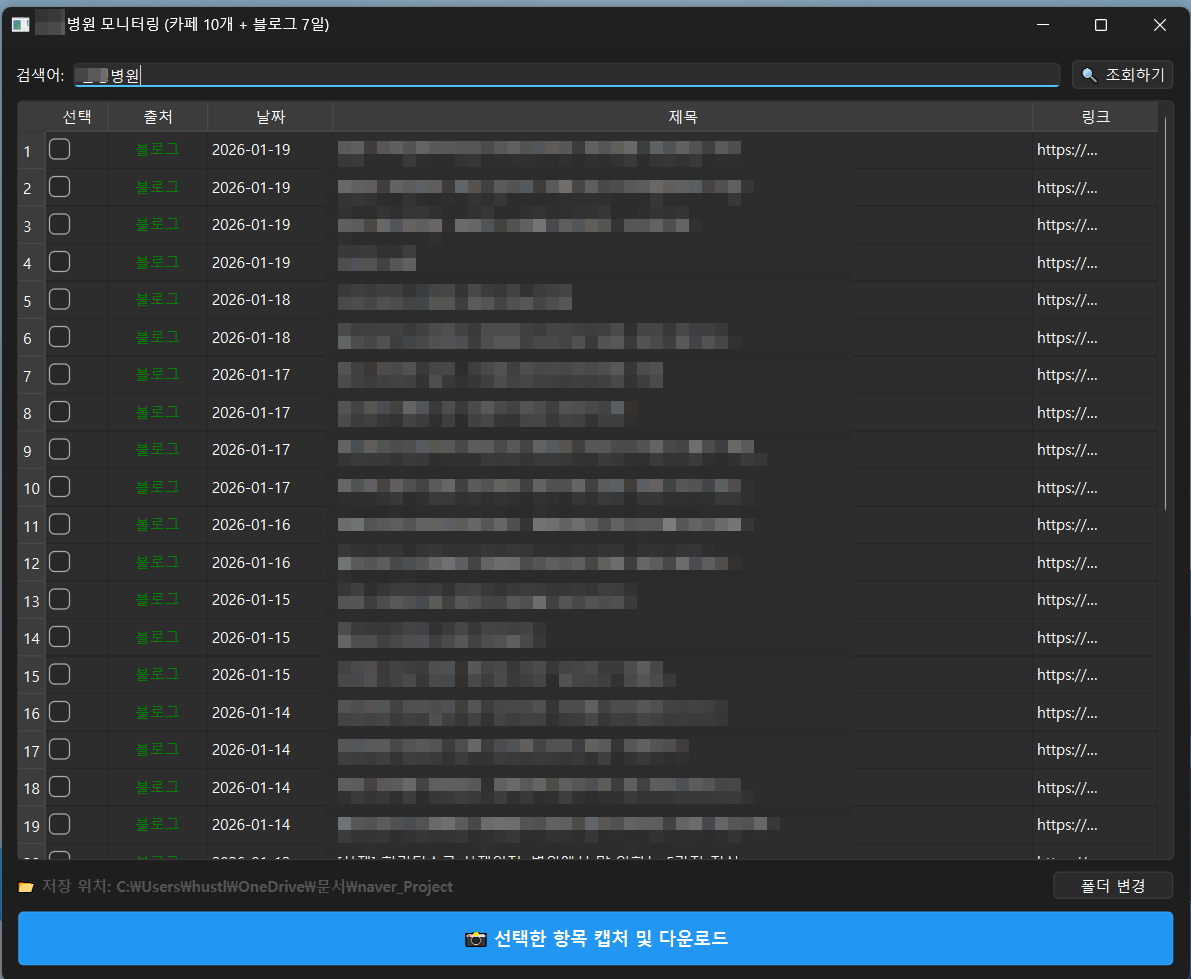This screenshot has height=979, width=1191.
Task: Open the https link in row 14
Action: (x=1066, y=637)
